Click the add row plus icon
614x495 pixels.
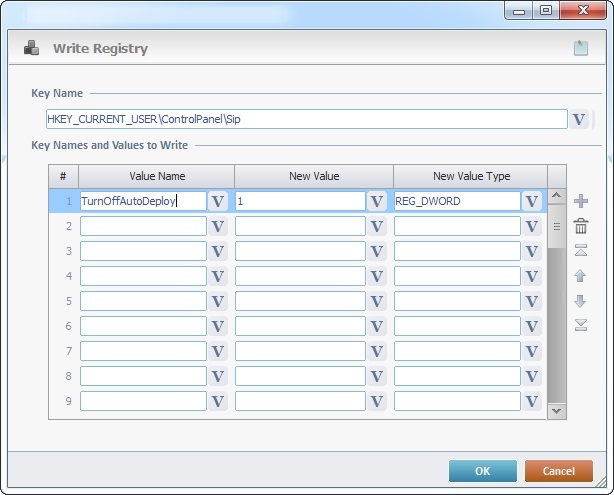tap(581, 201)
